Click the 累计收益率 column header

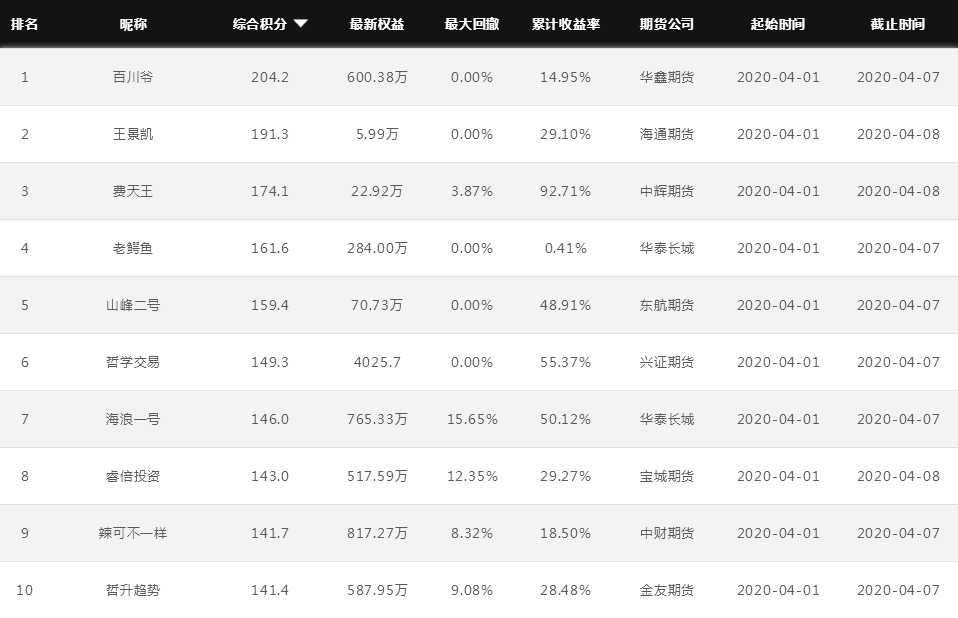(x=566, y=24)
